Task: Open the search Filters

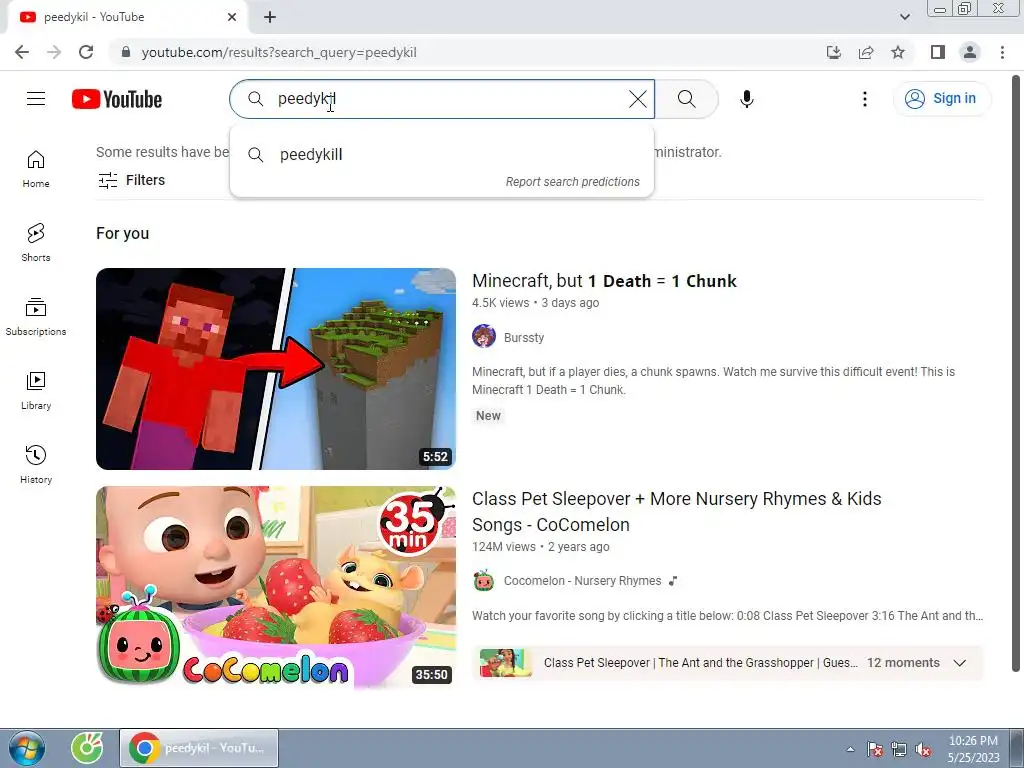Action: (131, 180)
